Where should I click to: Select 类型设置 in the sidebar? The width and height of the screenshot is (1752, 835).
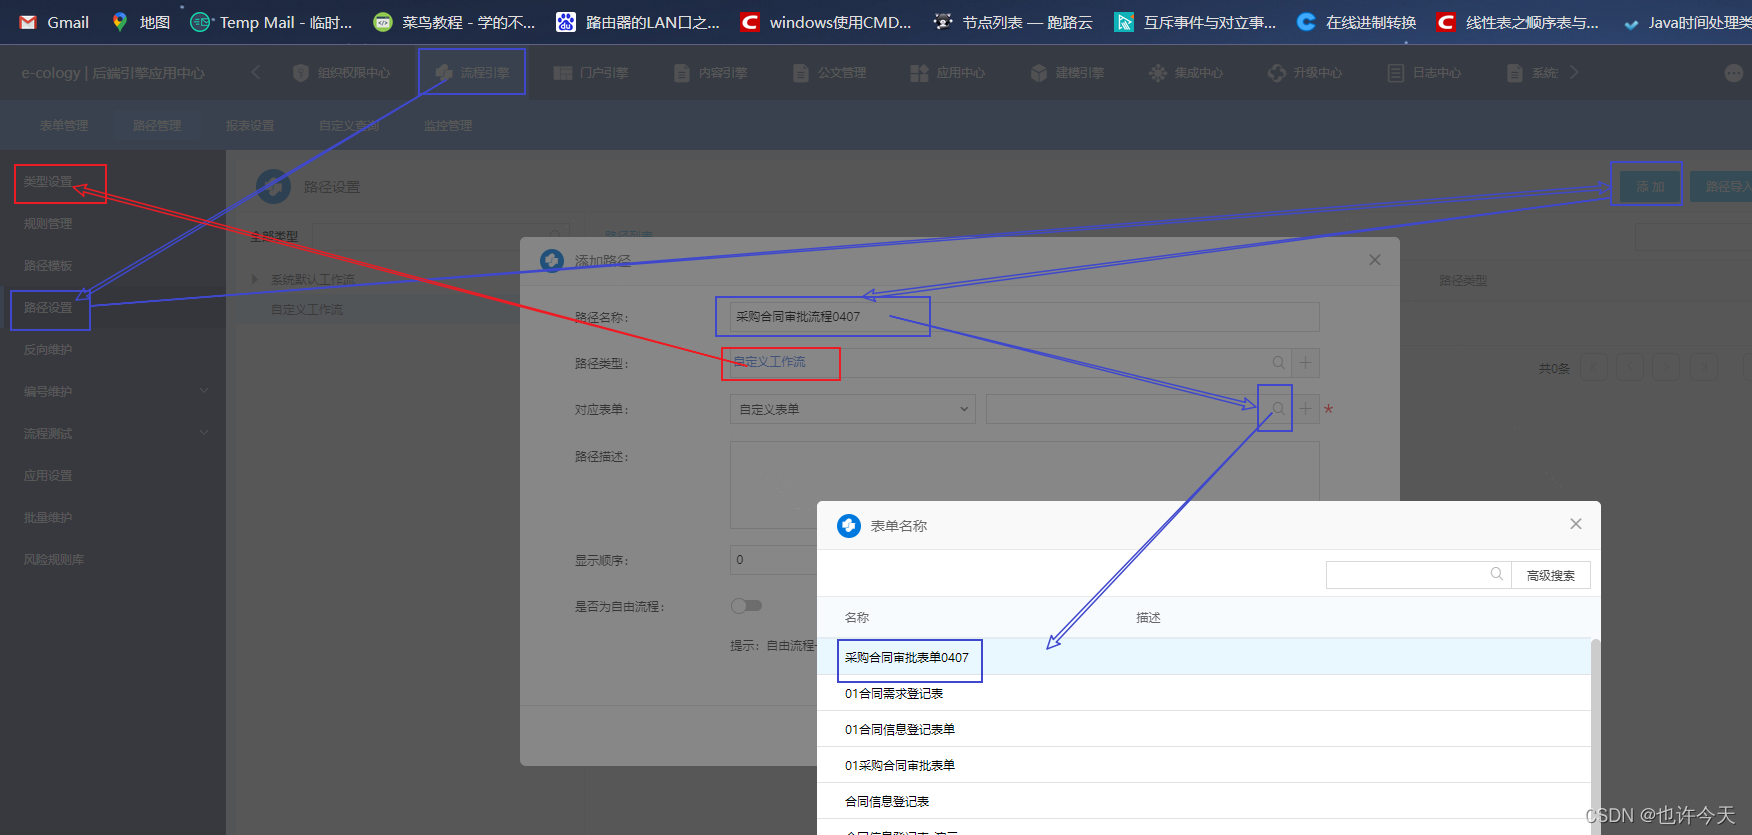[48, 182]
